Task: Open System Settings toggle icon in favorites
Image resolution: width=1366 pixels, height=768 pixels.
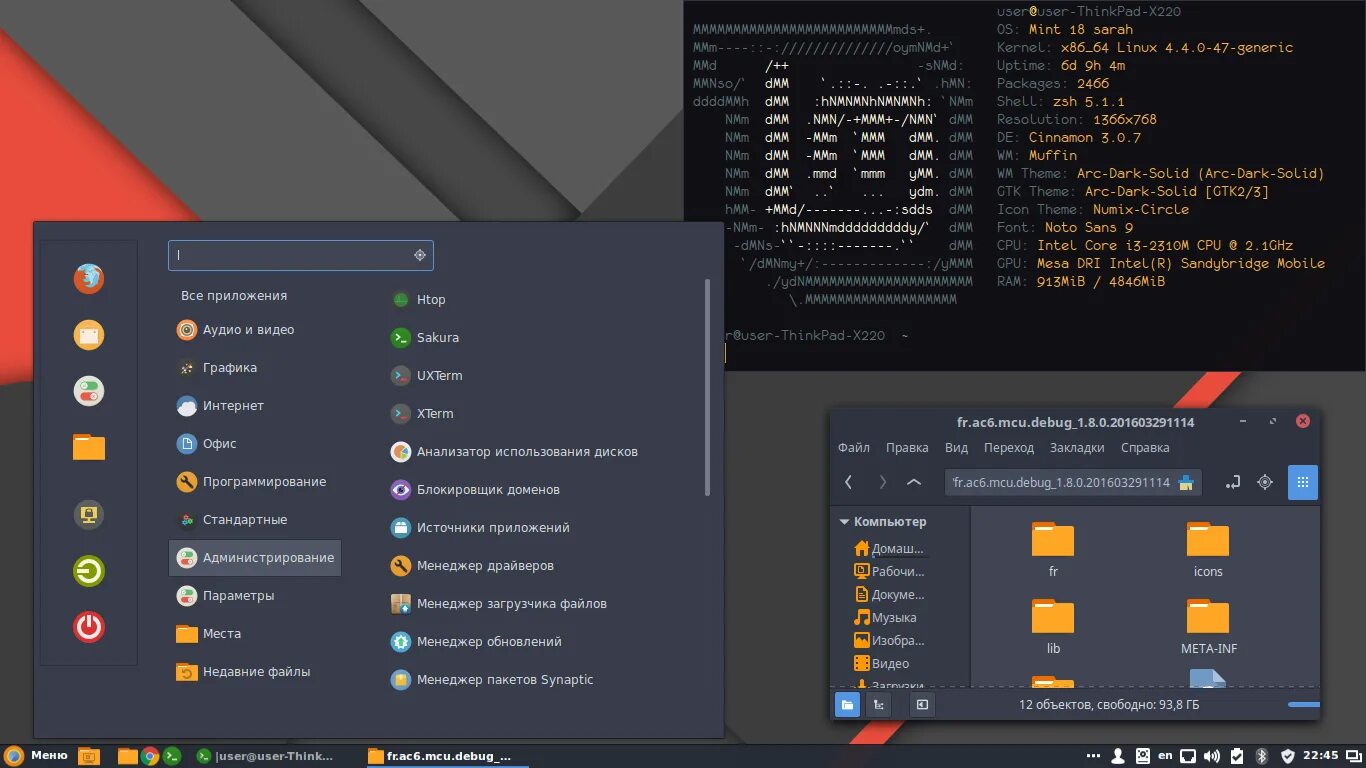Action: [x=89, y=390]
